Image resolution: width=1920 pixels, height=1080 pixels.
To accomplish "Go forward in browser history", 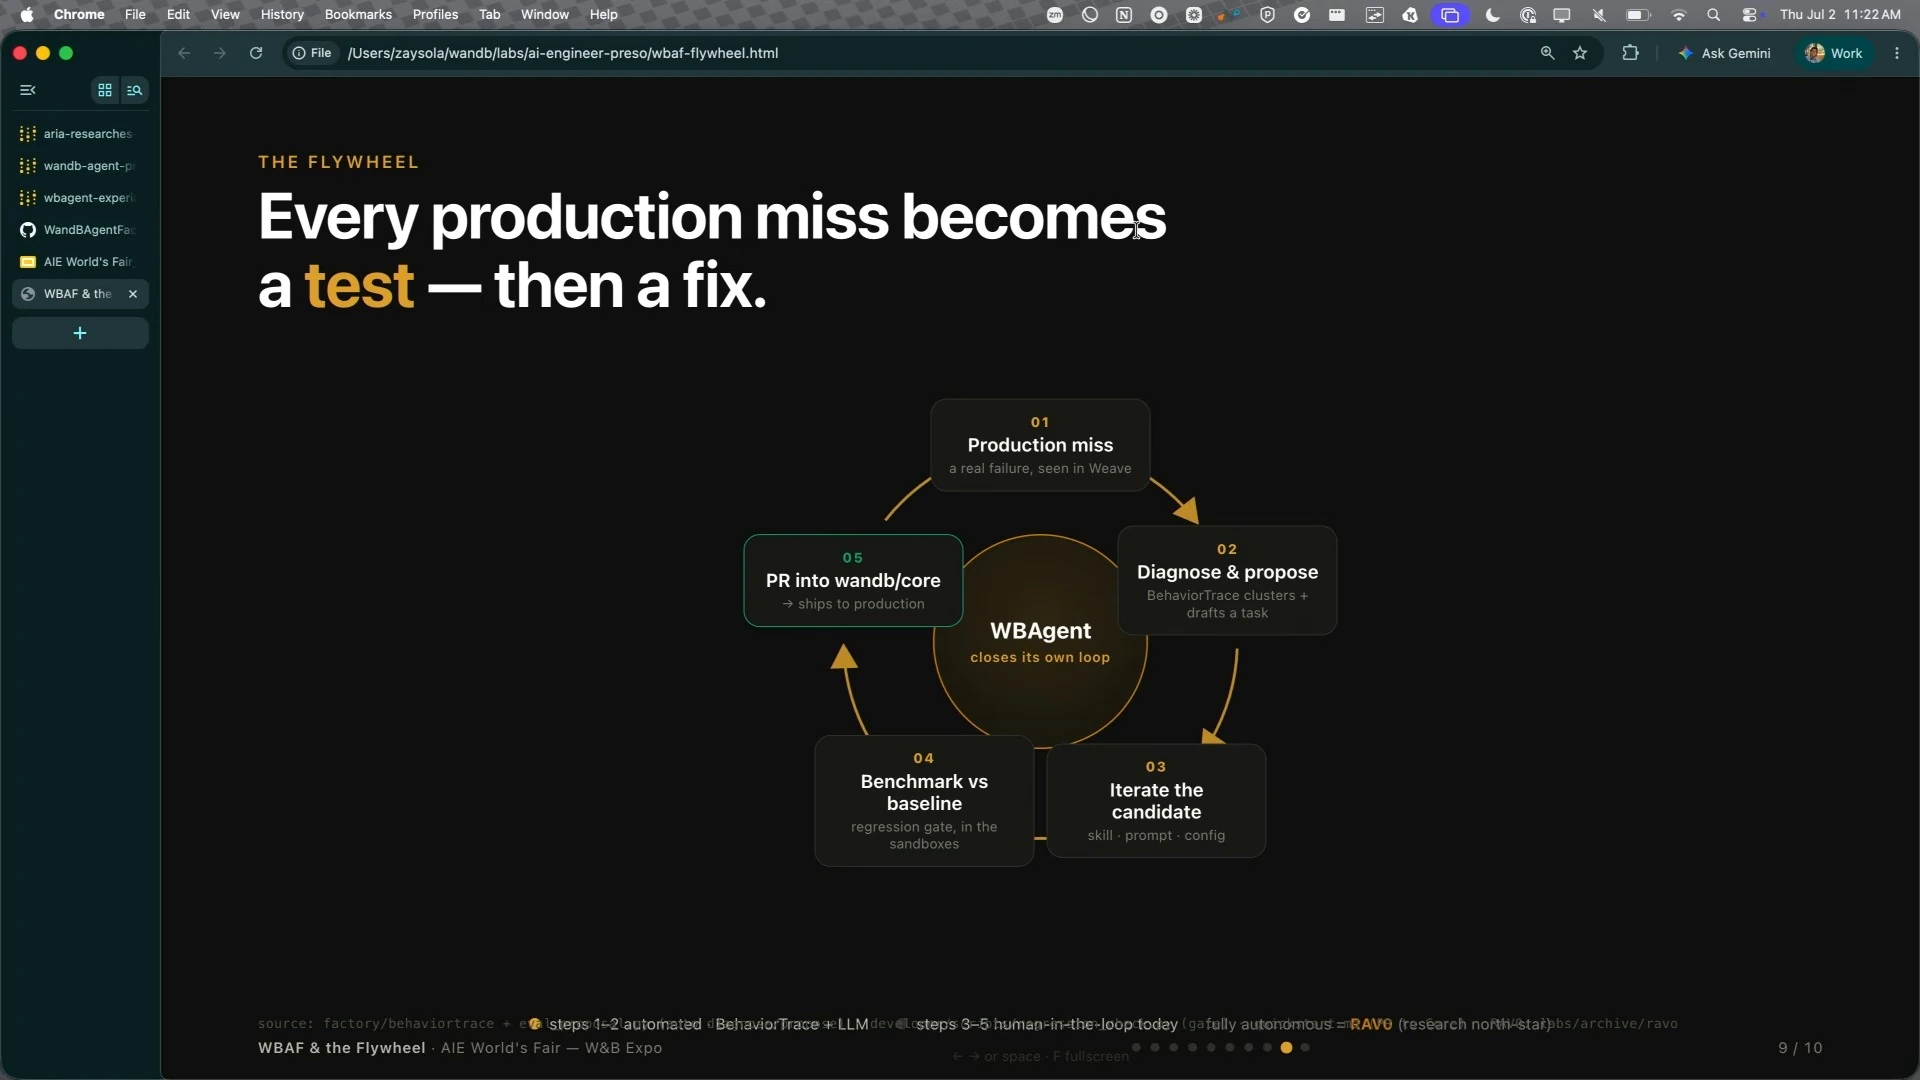I will click(220, 53).
